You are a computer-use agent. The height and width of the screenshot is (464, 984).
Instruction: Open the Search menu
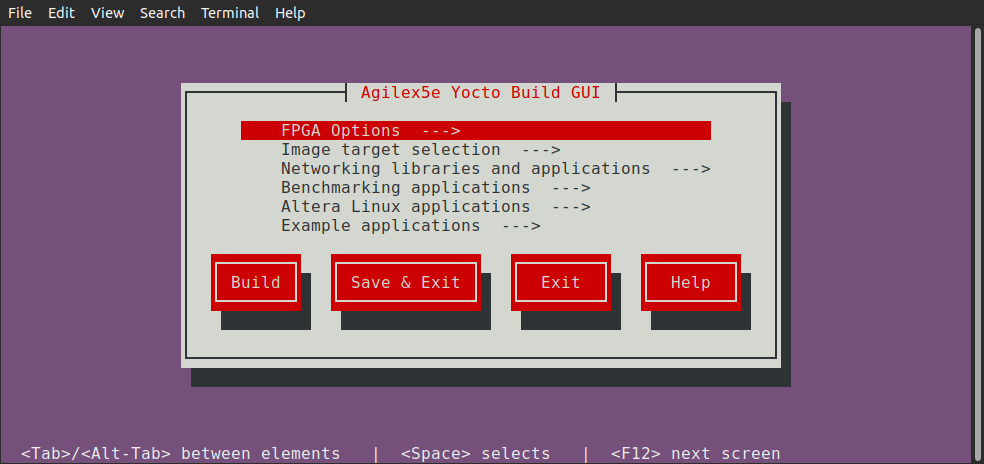[162, 13]
